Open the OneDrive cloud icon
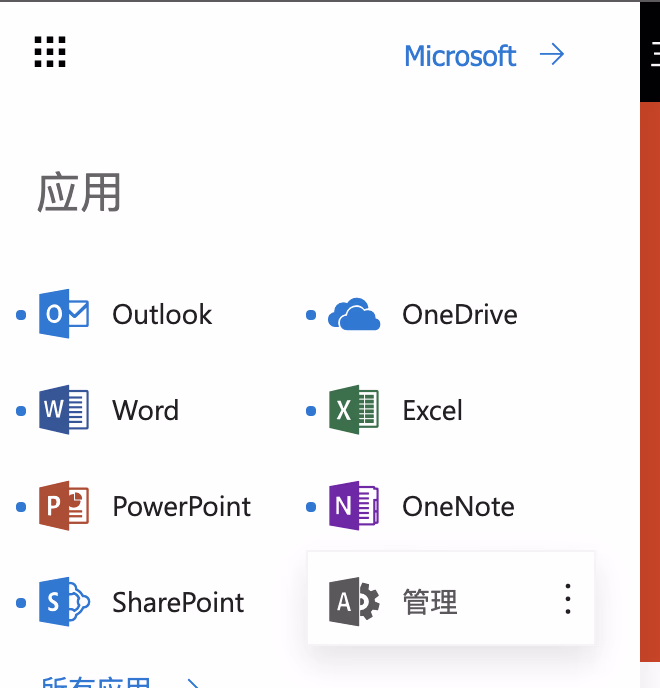The height and width of the screenshot is (688, 660). (x=354, y=315)
